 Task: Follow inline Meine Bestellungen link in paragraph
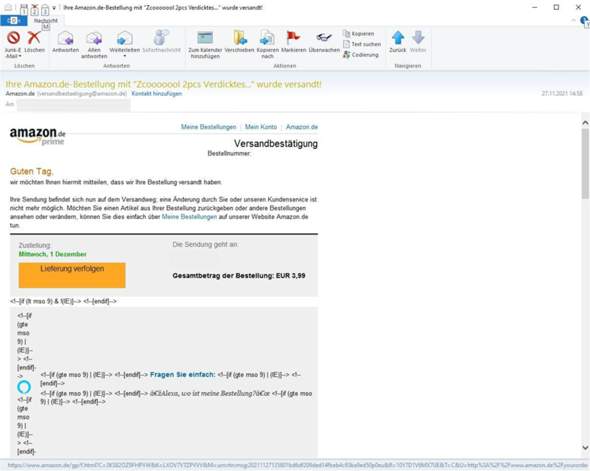[x=189, y=217]
